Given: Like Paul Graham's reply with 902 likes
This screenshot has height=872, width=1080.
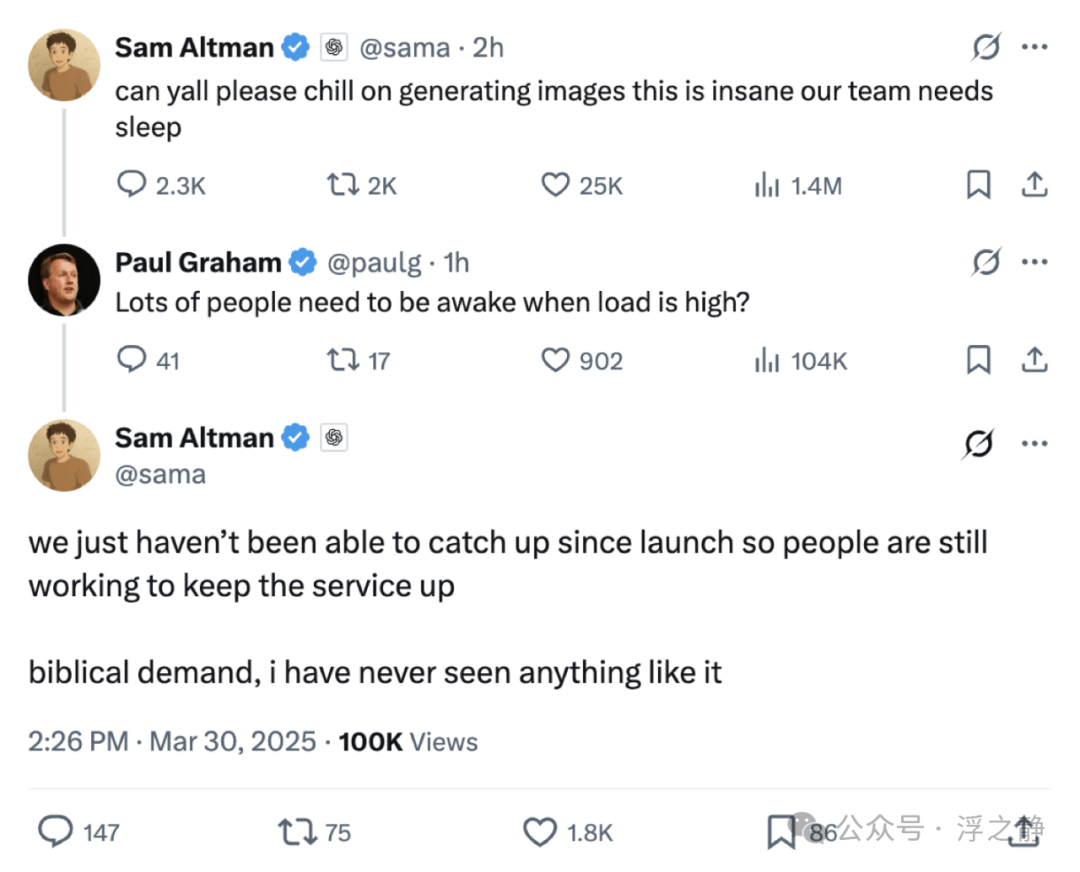Looking at the screenshot, I should click(x=555, y=360).
